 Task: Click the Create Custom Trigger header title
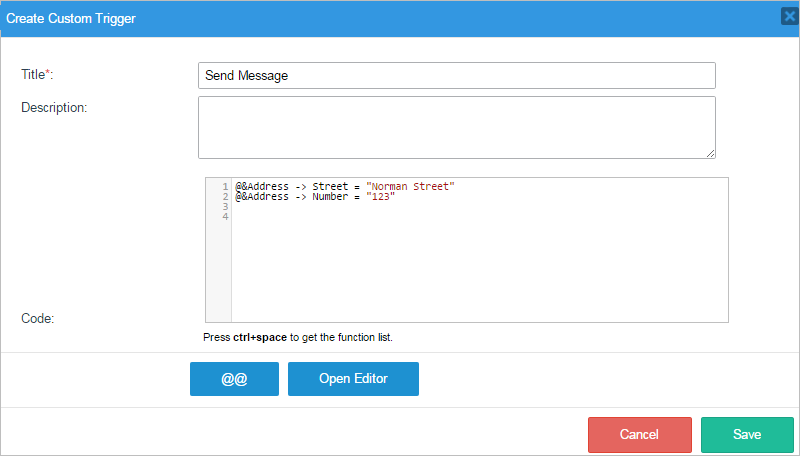(x=71, y=18)
